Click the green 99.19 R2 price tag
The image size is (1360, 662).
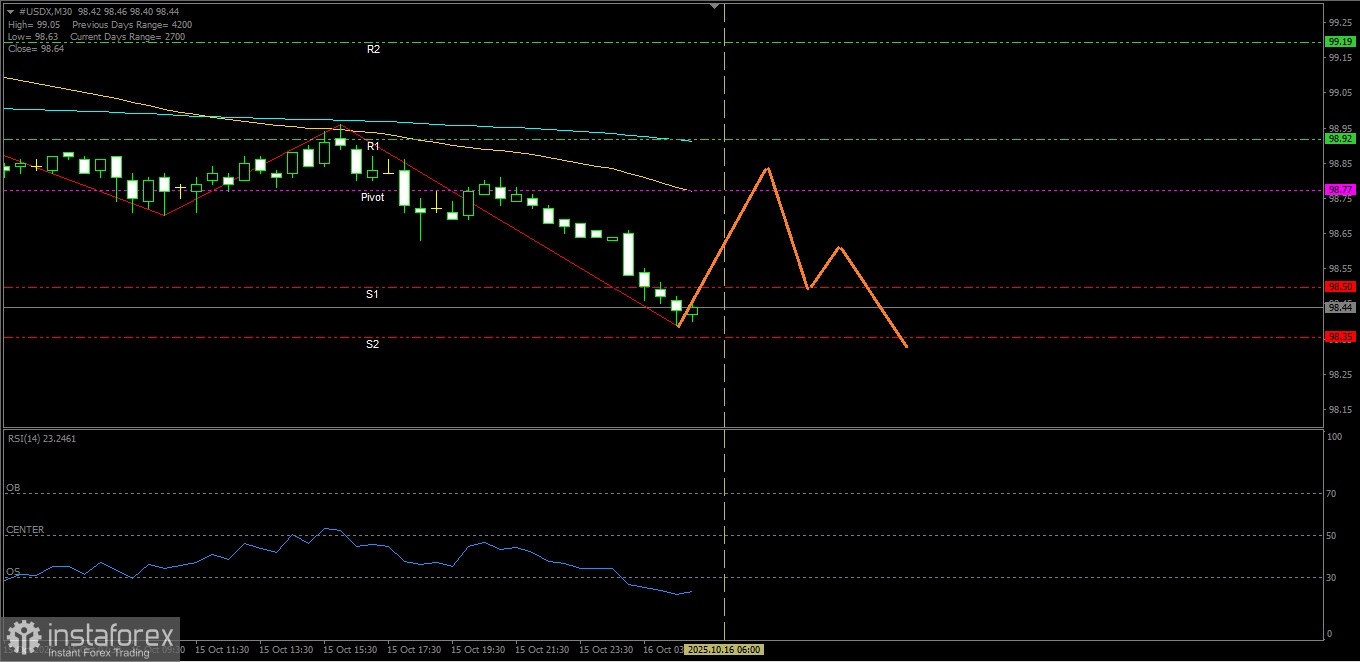(1339, 42)
